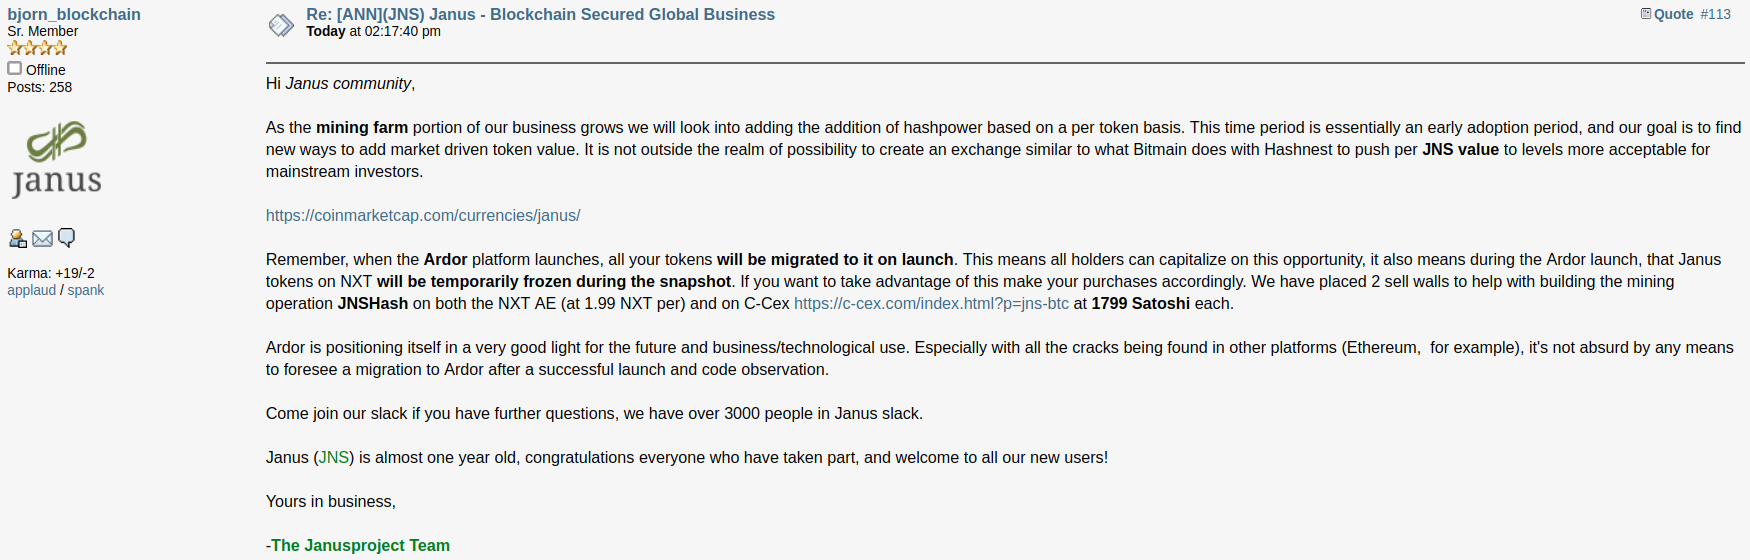Open the c-cex.com jns-btc exchange link
Screen dimensions: 1750x560
(x=931, y=303)
